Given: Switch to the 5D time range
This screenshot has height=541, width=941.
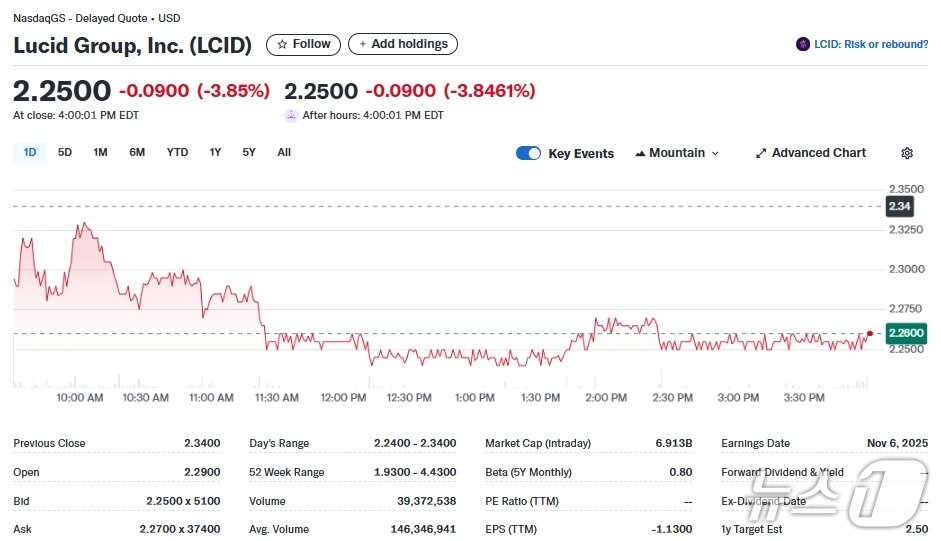Looking at the screenshot, I should coord(65,152).
